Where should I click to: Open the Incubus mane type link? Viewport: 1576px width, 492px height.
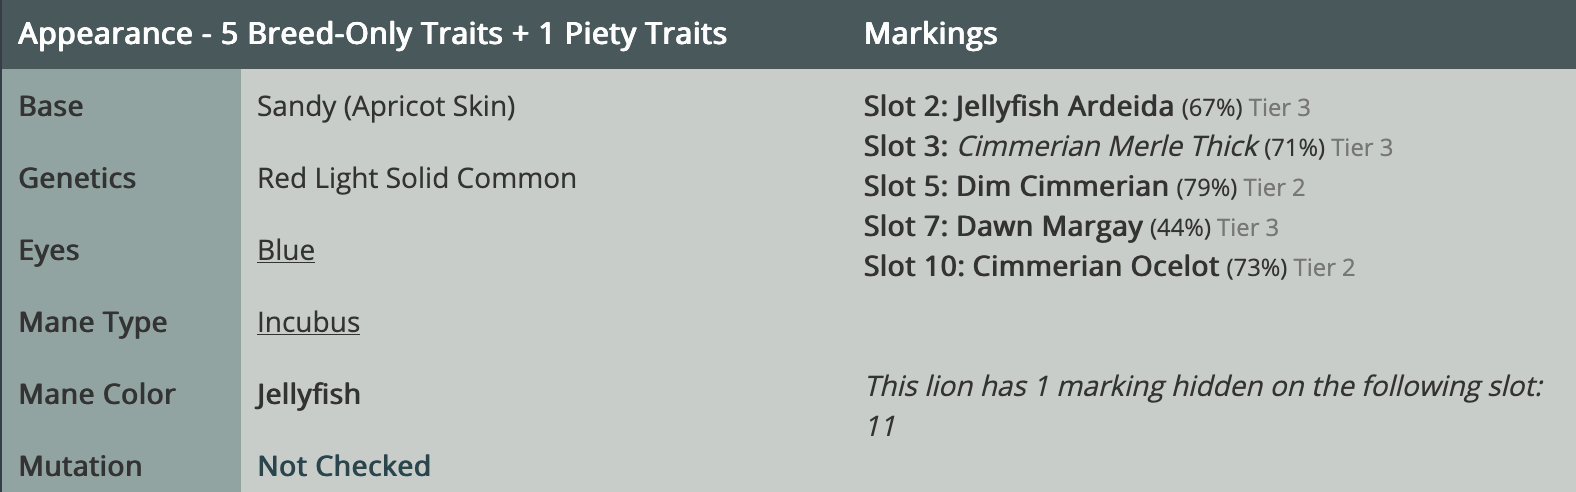click(308, 322)
